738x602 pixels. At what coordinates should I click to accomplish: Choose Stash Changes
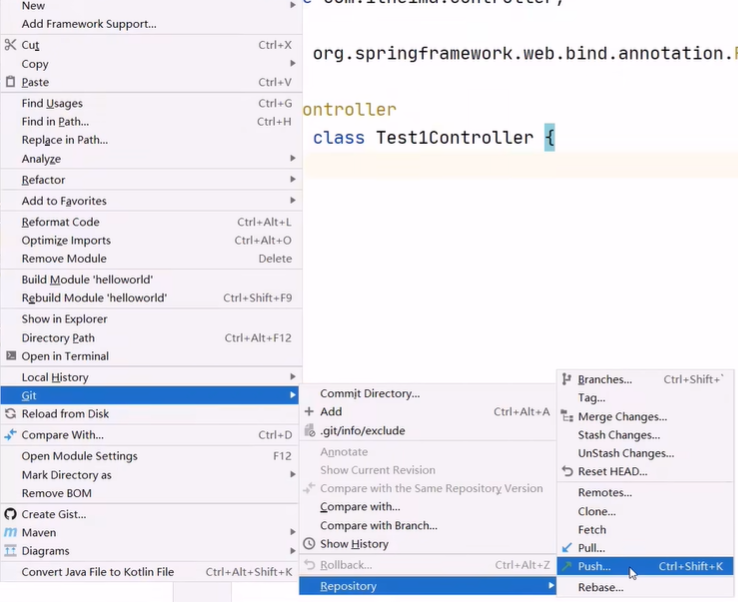coord(645,435)
